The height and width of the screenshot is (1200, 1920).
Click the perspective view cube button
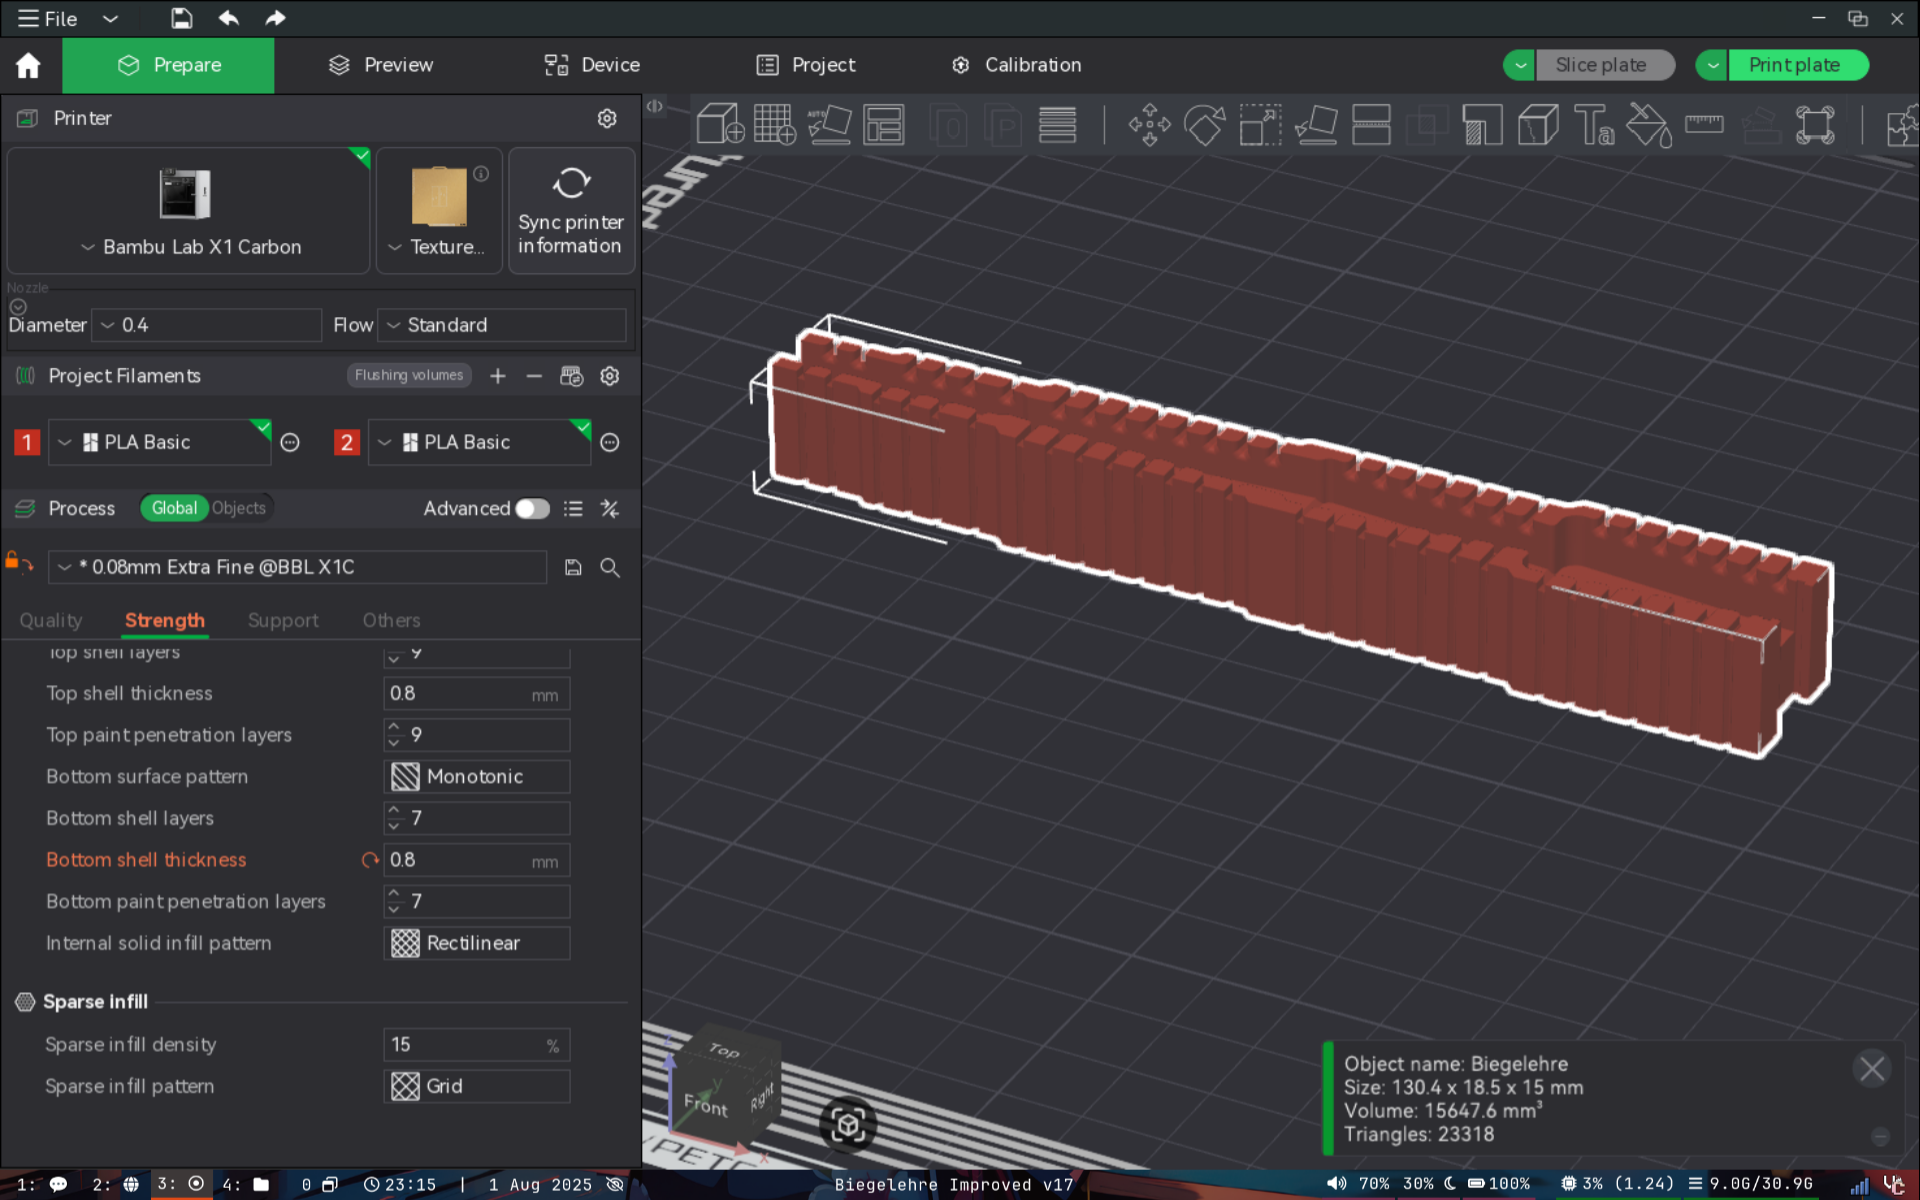848,1125
